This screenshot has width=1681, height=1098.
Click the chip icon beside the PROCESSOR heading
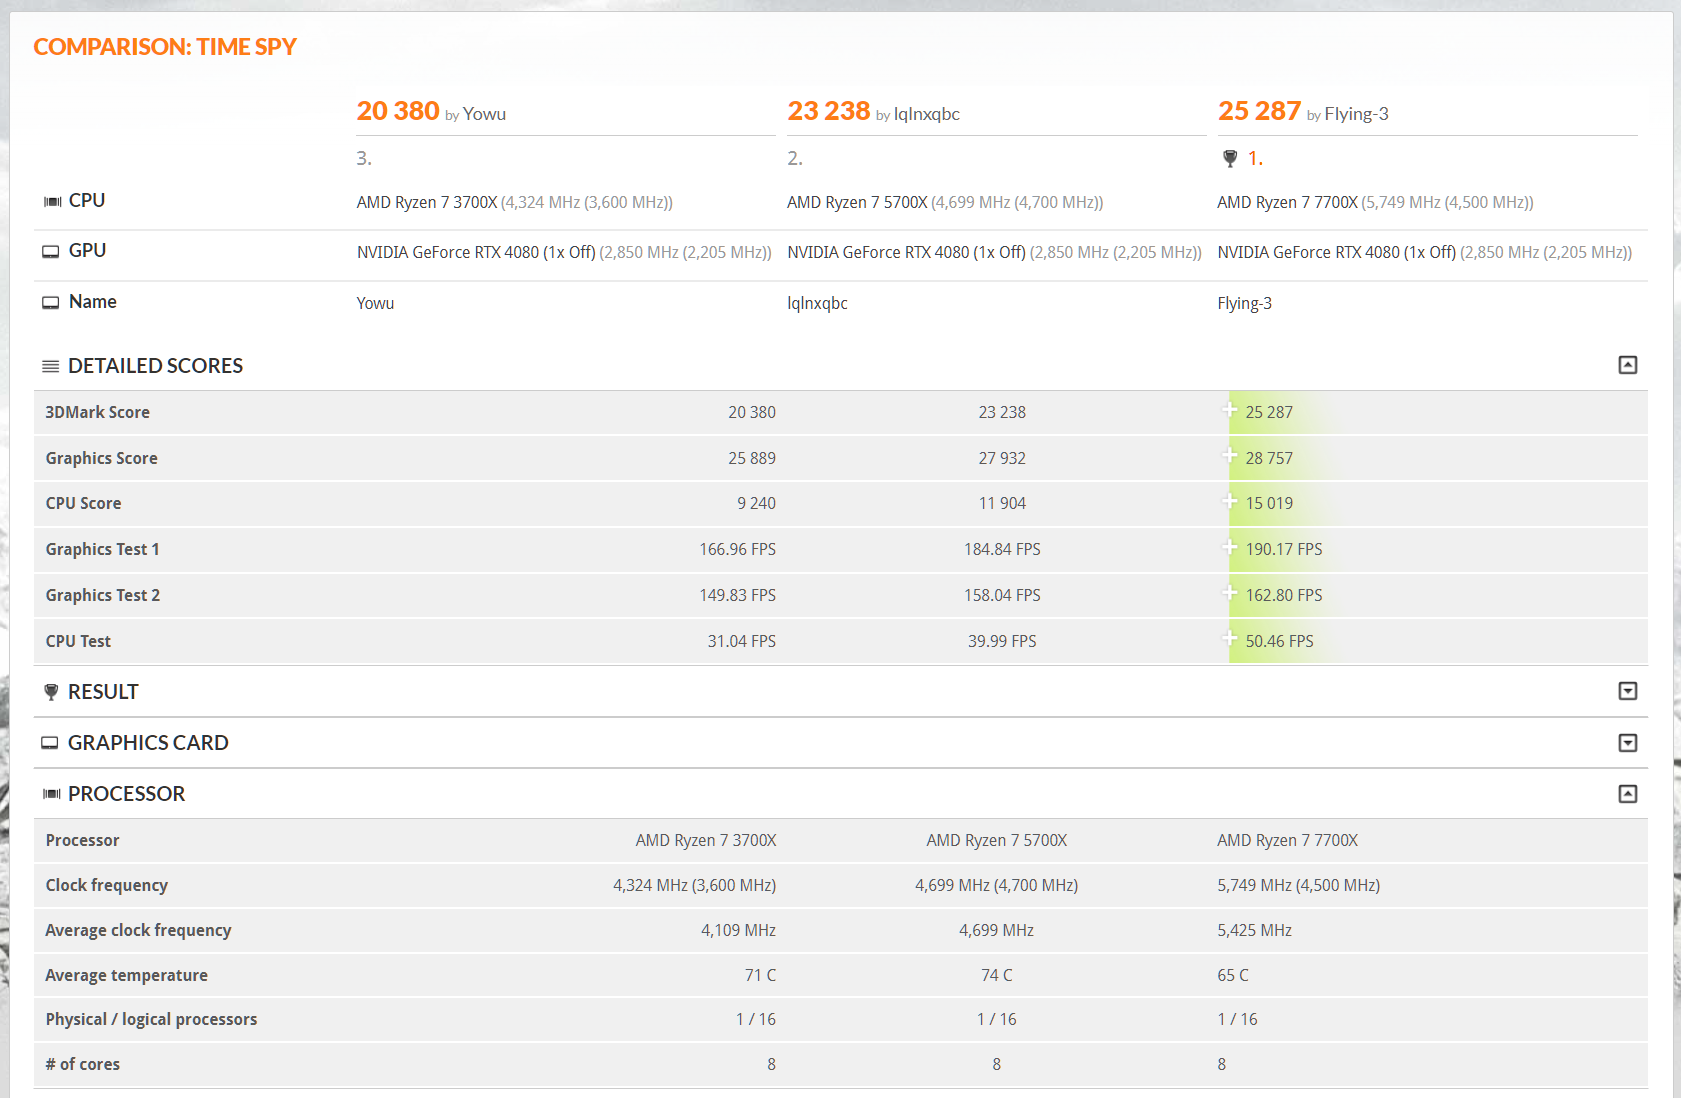pyautogui.click(x=52, y=794)
